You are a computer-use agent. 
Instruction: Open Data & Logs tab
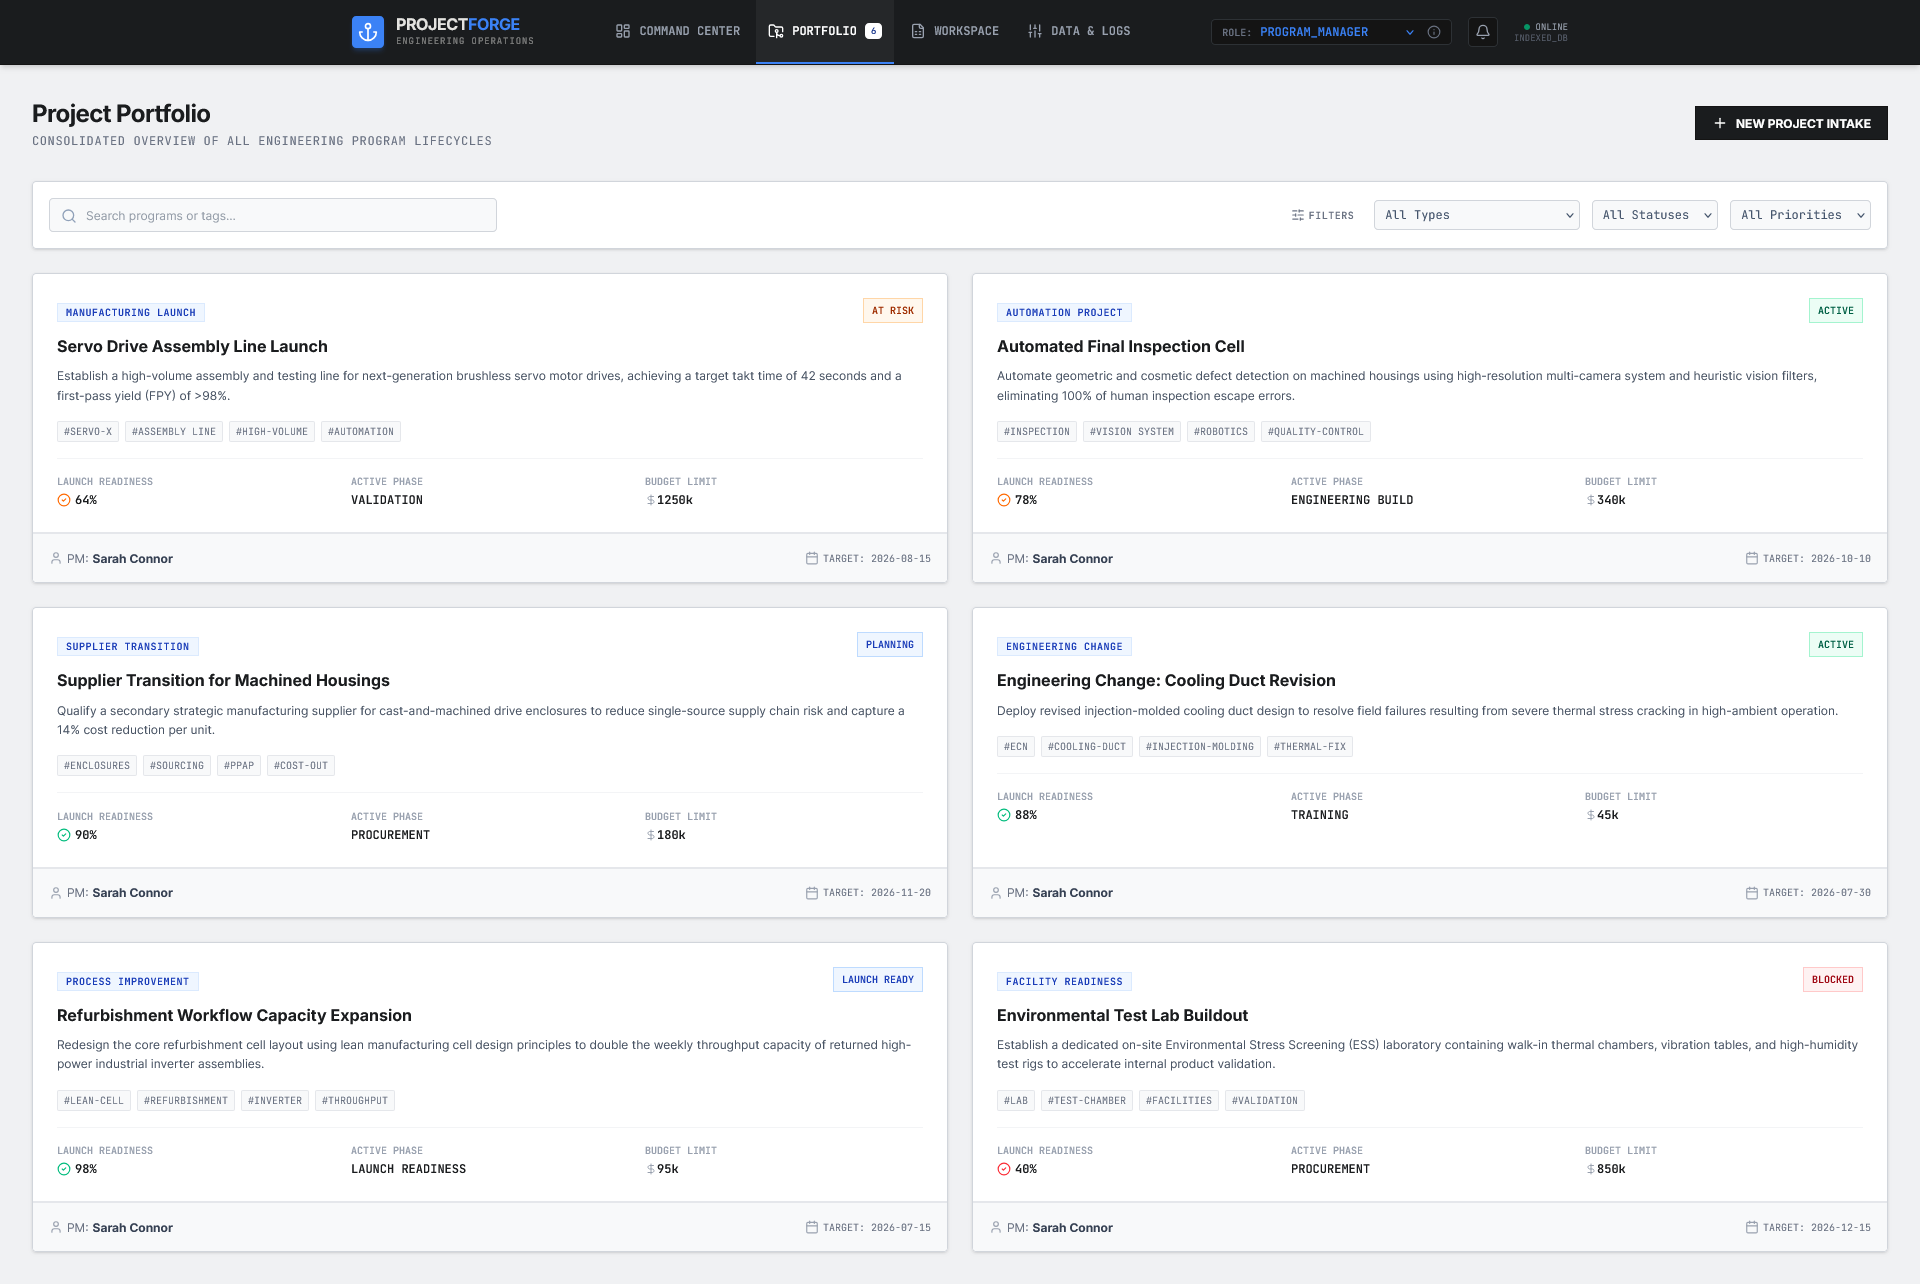1079,31
